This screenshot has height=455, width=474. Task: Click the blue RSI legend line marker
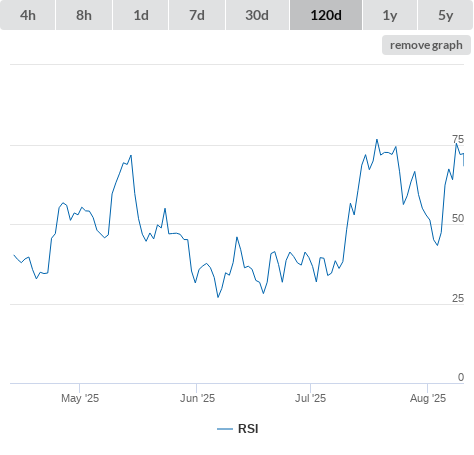click(x=225, y=429)
